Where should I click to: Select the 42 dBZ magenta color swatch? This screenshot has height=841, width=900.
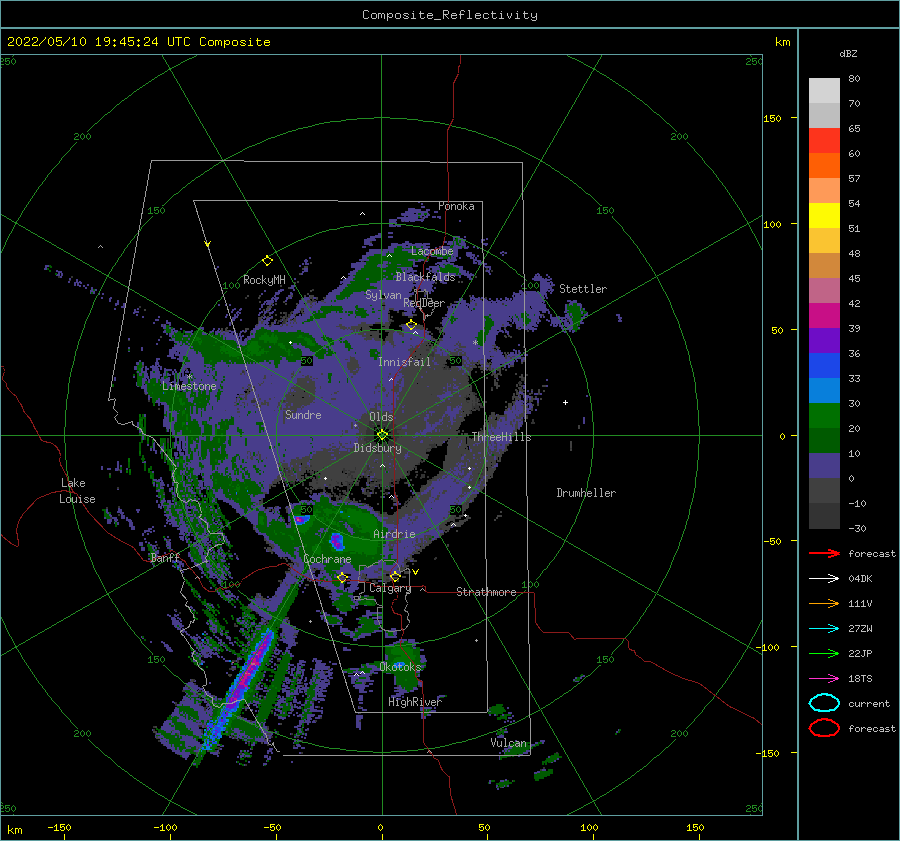pos(824,315)
